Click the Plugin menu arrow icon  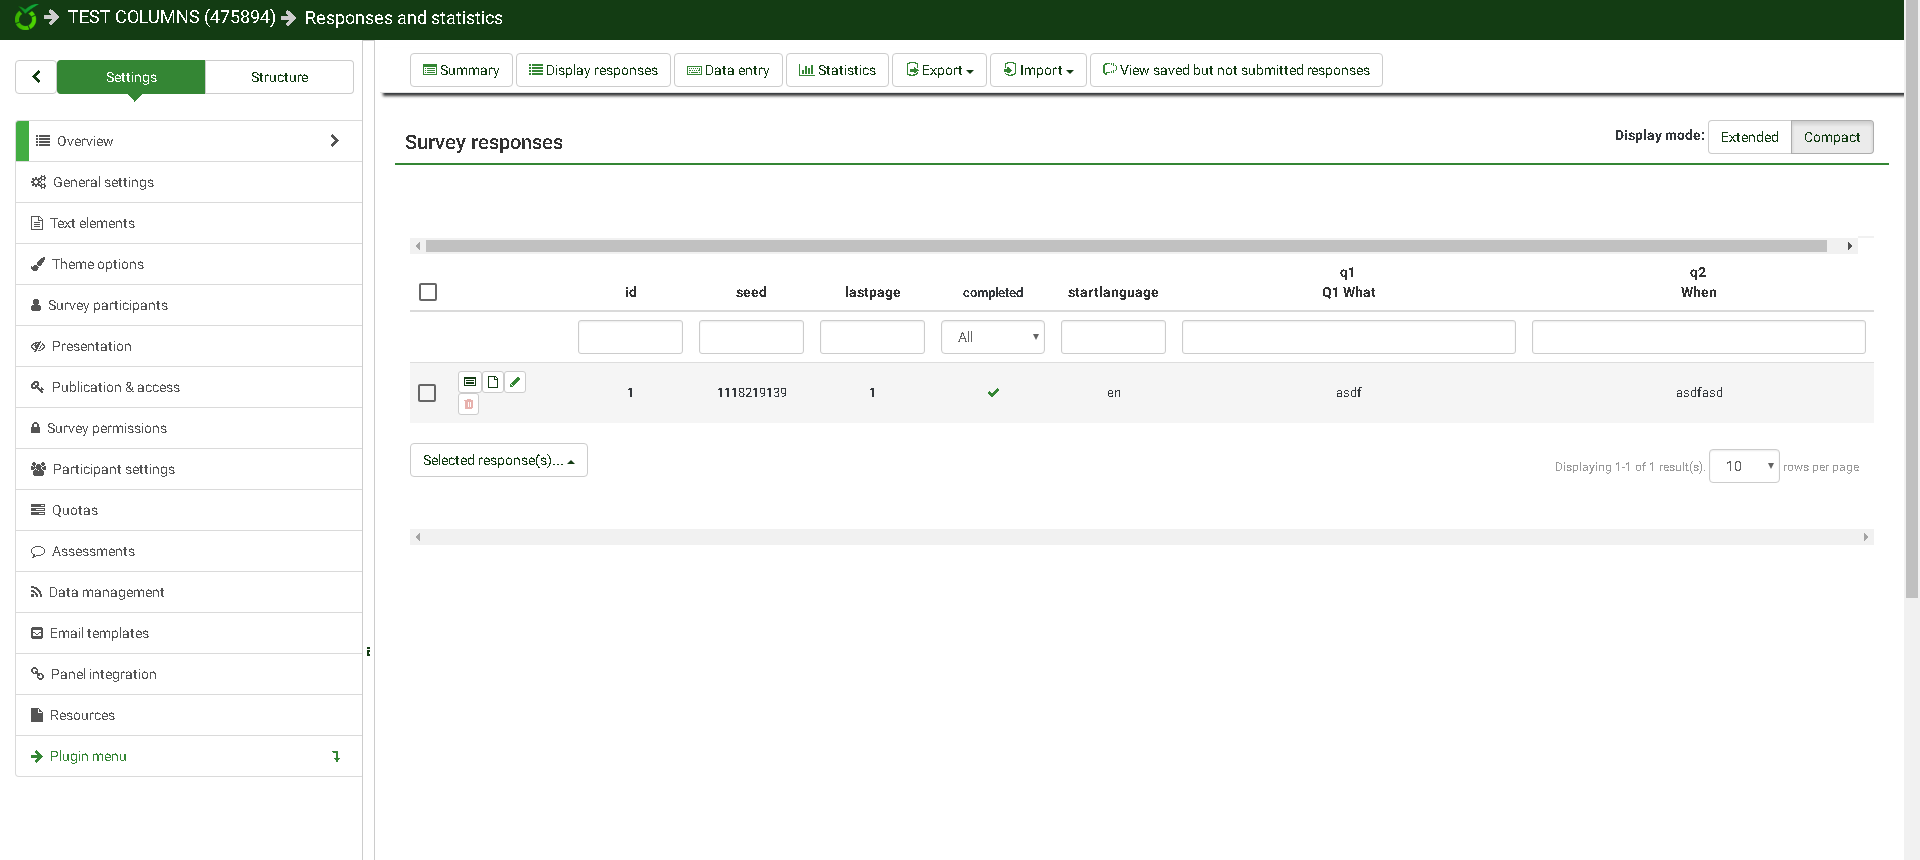(x=336, y=757)
